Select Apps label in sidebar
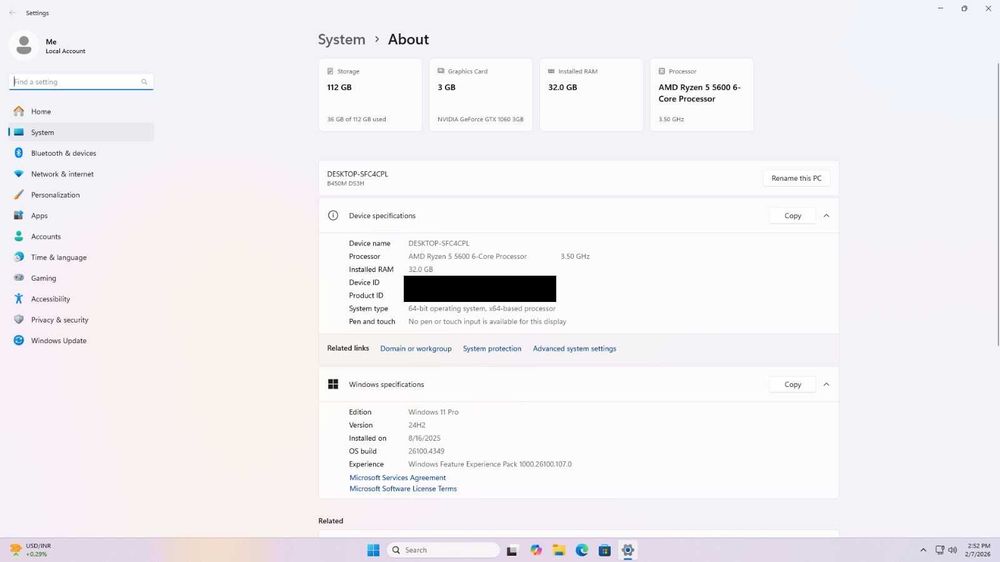This screenshot has height=562, width=1000. [x=40, y=216]
